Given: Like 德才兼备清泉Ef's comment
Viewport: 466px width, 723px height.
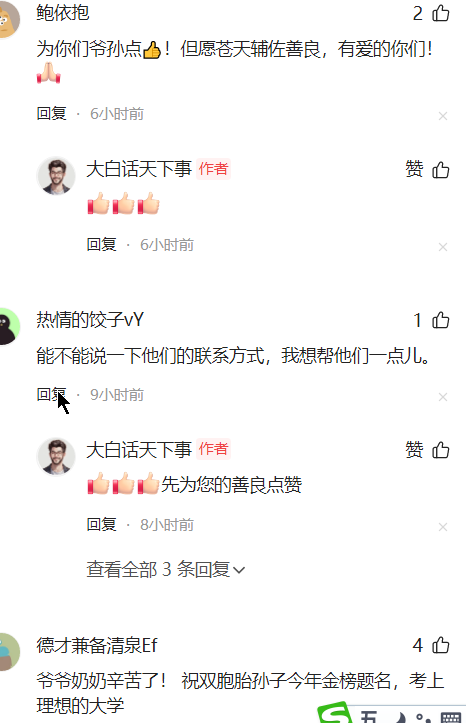Looking at the screenshot, I should (441, 645).
